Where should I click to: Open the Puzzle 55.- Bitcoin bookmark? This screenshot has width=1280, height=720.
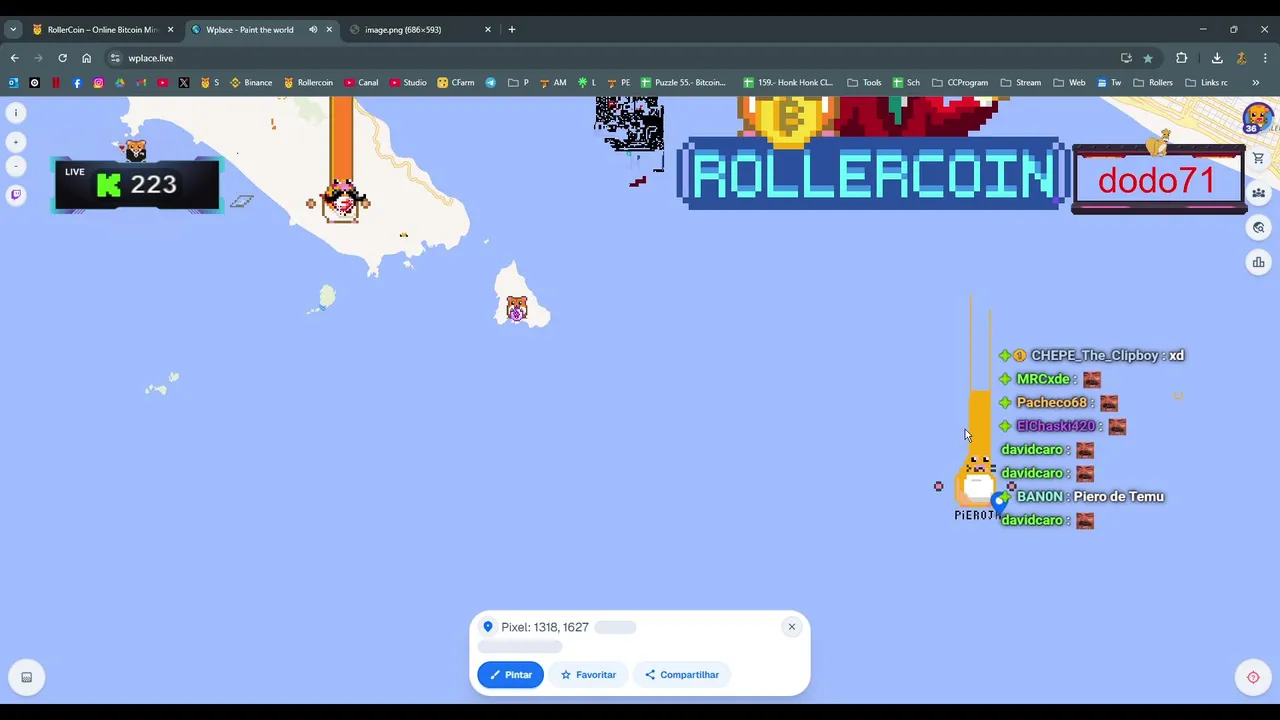pyautogui.click(x=683, y=83)
